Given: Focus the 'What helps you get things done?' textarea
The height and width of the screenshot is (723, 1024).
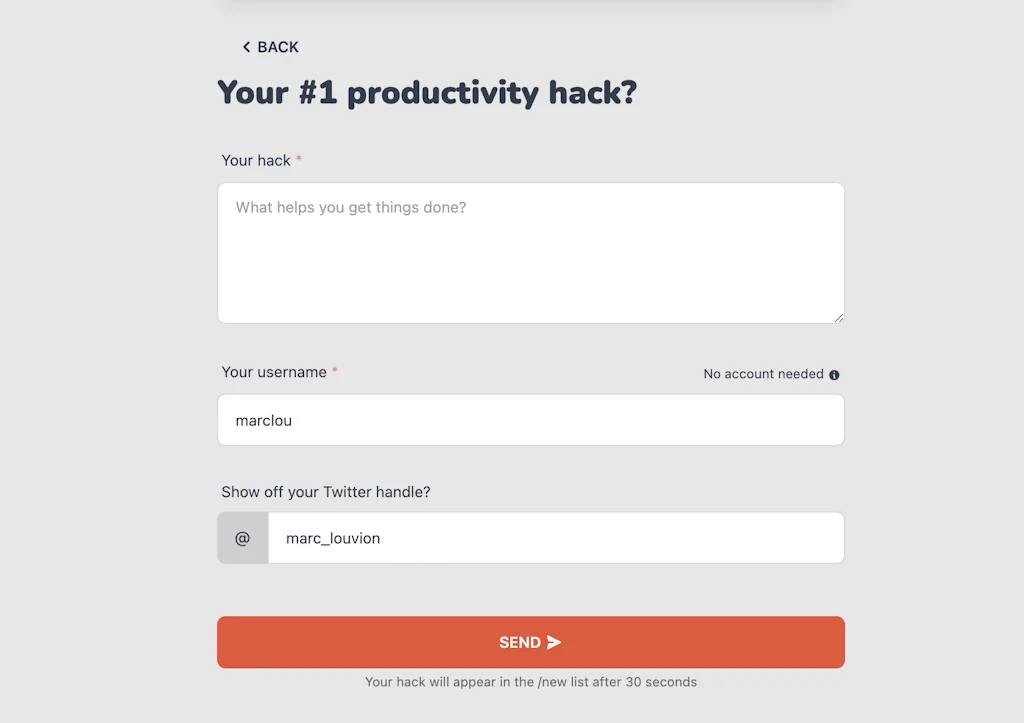Looking at the screenshot, I should pyautogui.click(x=530, y=250).
